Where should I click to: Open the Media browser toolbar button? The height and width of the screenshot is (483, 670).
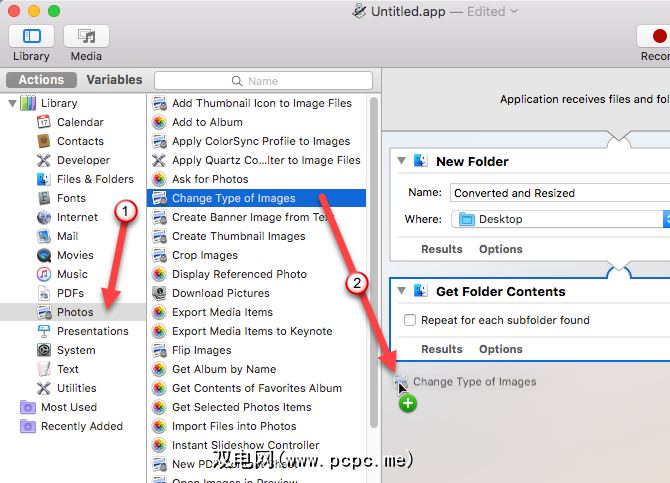pyautogui.click(x=86, y=36)
